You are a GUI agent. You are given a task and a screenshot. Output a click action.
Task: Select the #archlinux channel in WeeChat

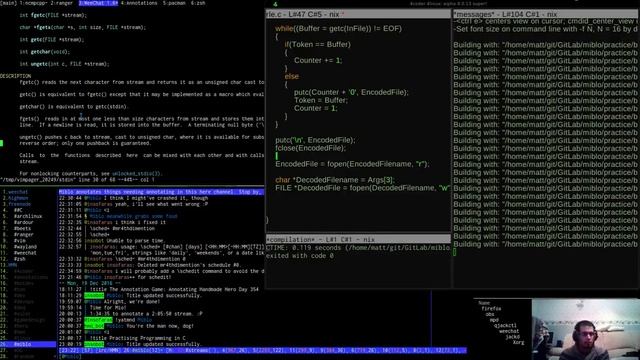[x=28, y=216]
